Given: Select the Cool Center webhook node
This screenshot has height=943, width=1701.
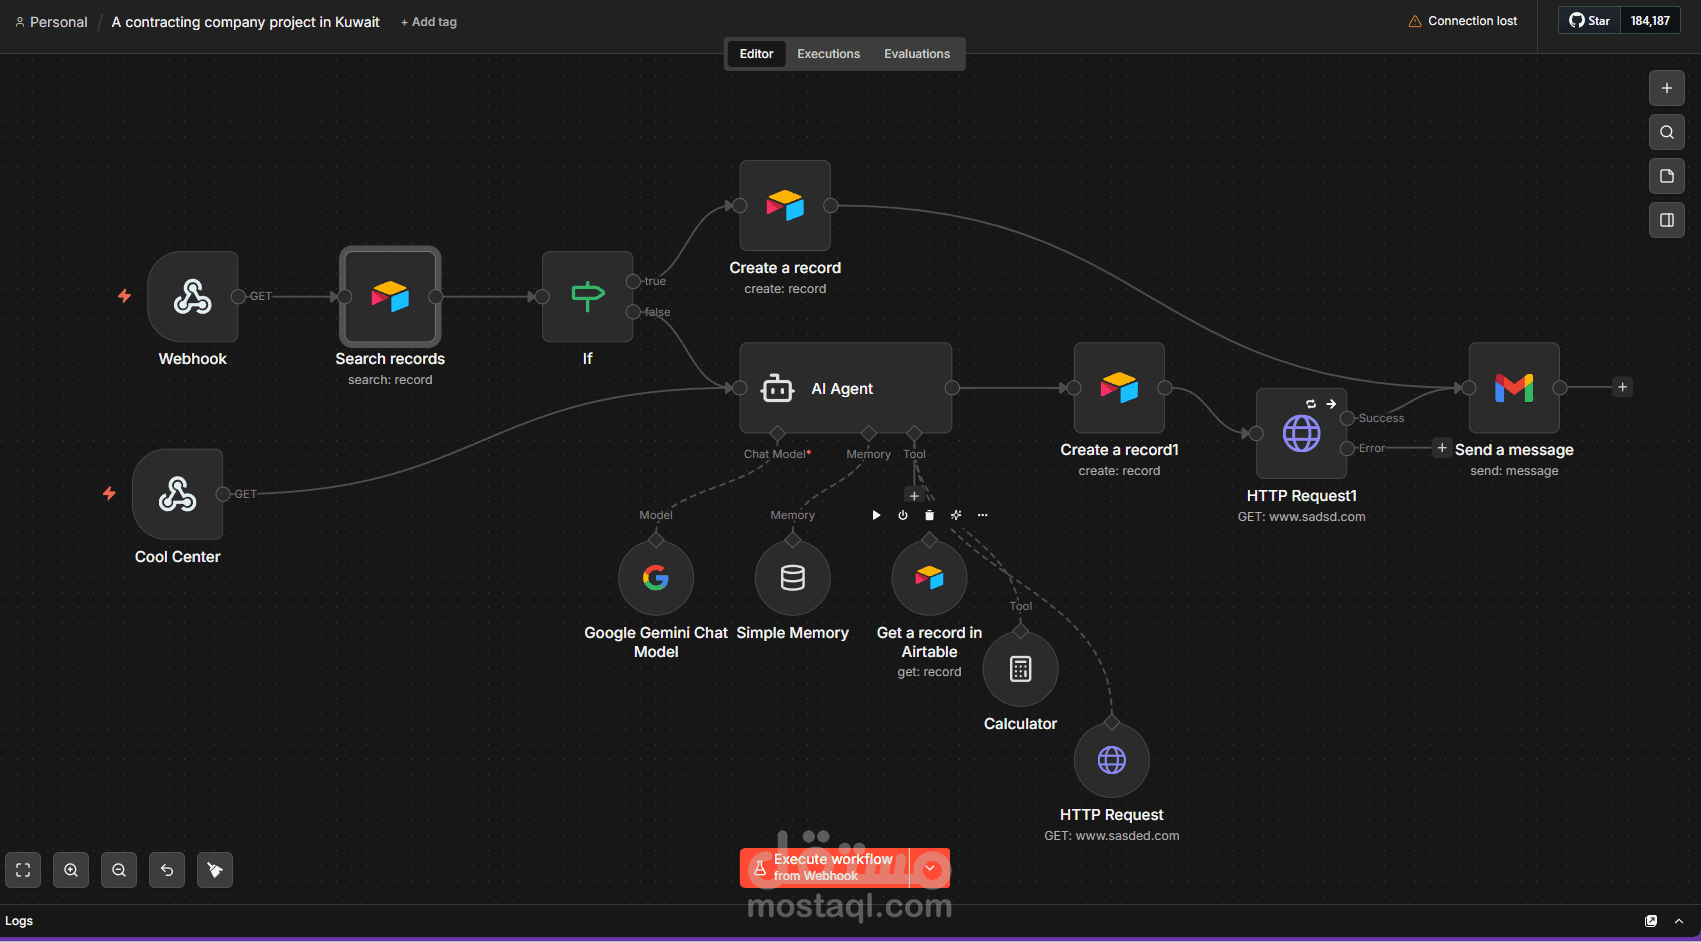Looking at the screenshot, I should 177,494.
